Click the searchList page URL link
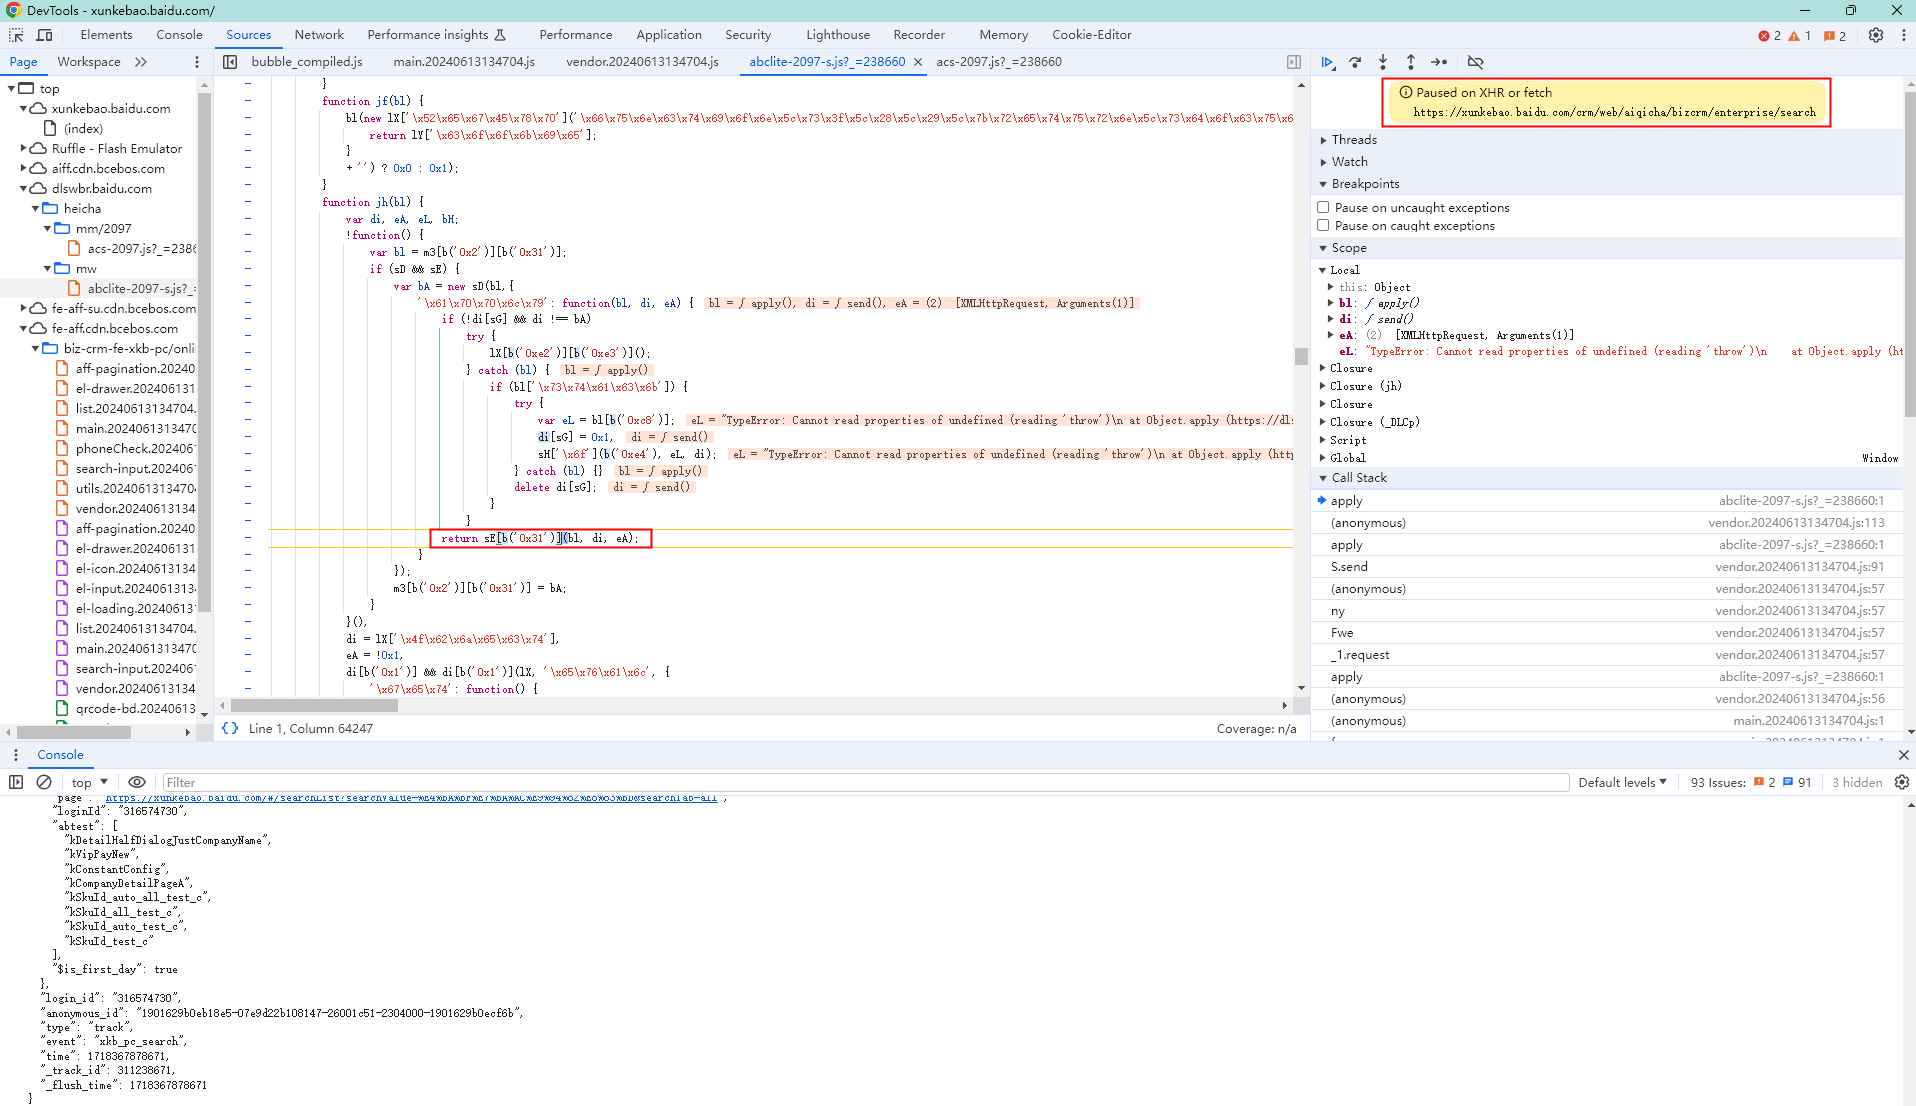The width and height of the screenshot is (1916, 1106). click(411, 798)
